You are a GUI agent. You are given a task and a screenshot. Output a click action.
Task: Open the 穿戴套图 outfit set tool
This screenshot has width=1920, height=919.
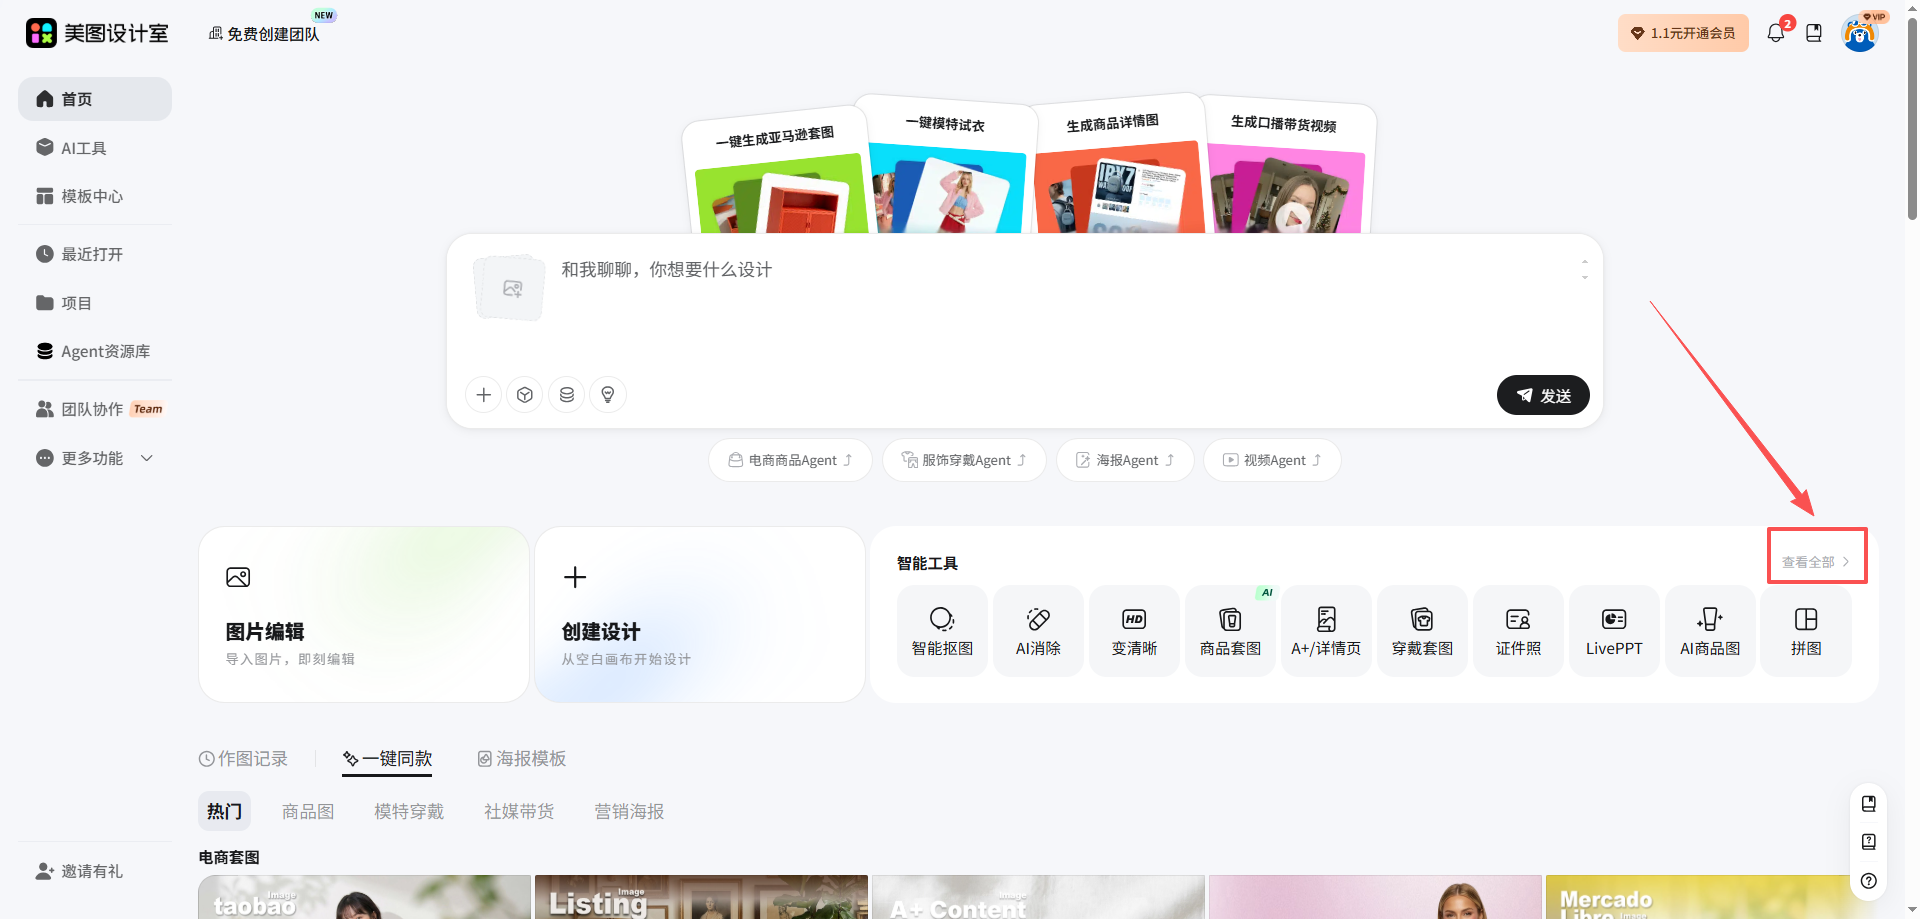(x=1421, y=630)
